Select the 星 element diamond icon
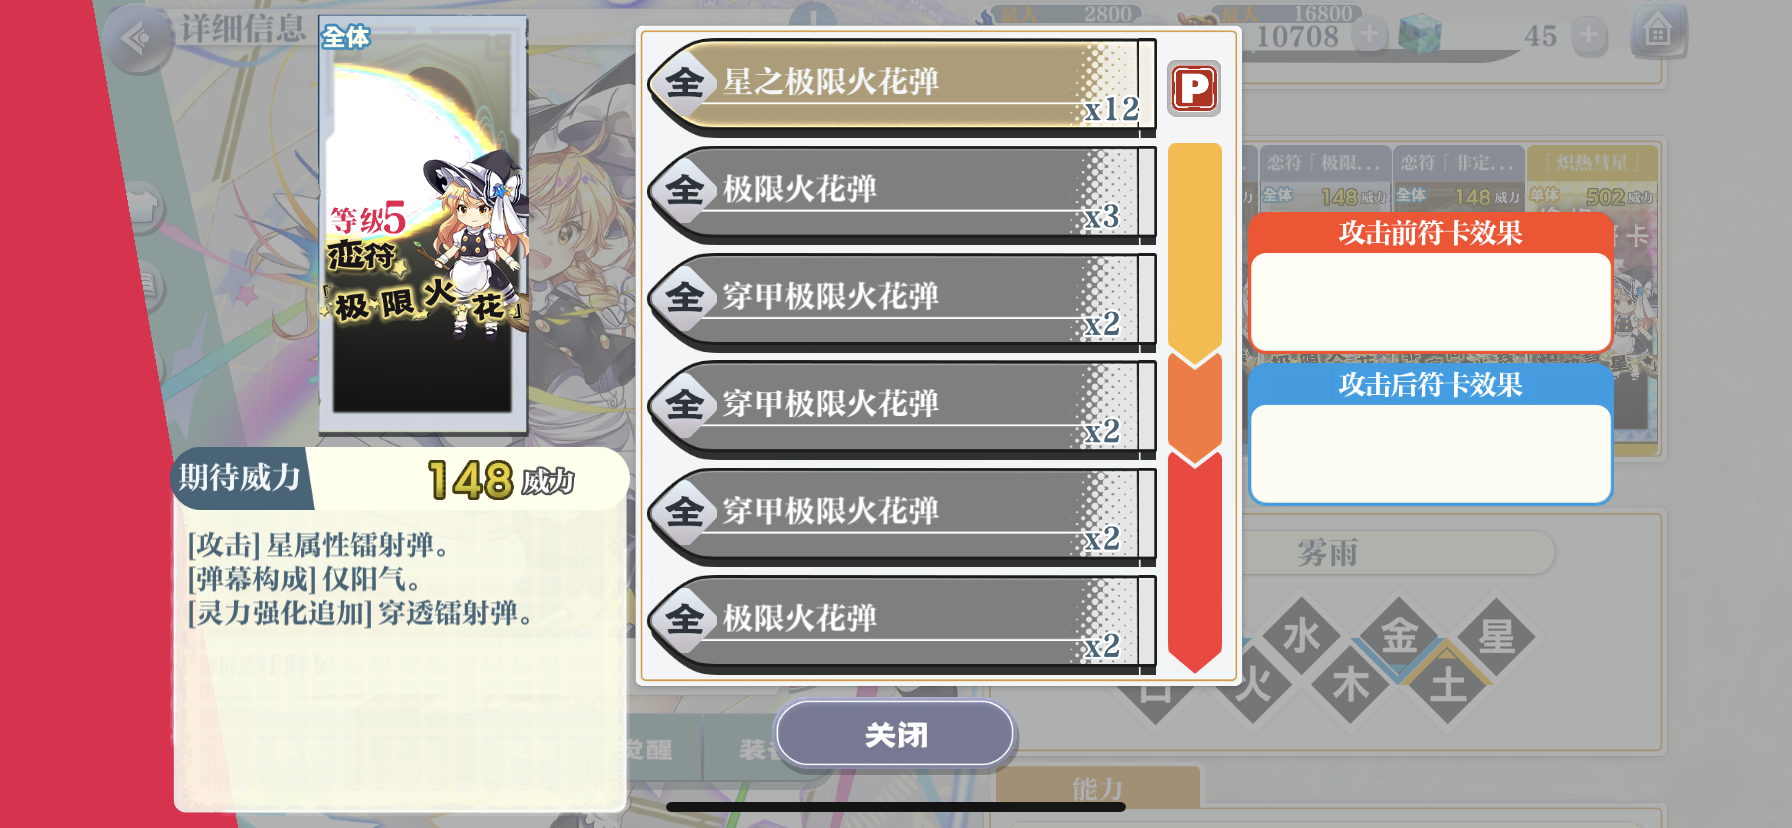This screenshot has height=828, width=1792. pos(1497,636)
